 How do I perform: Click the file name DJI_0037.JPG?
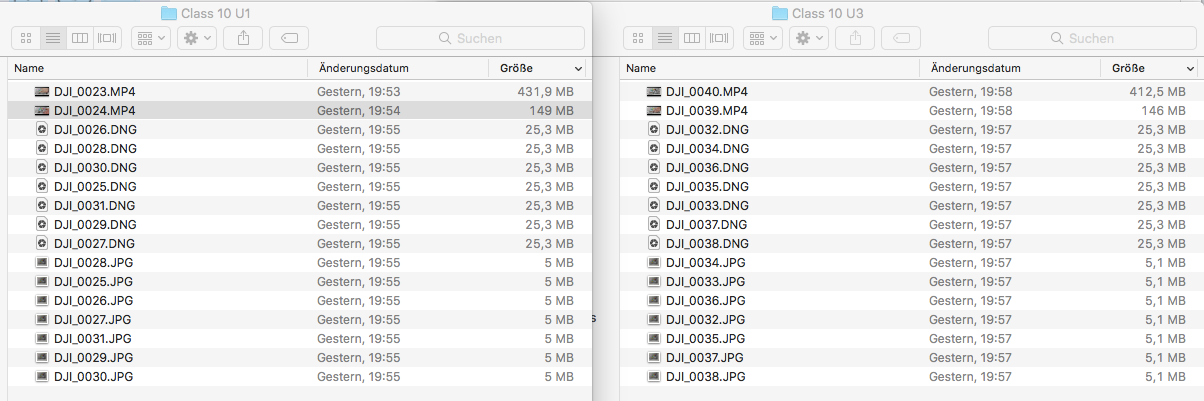(x=706, y=357)
